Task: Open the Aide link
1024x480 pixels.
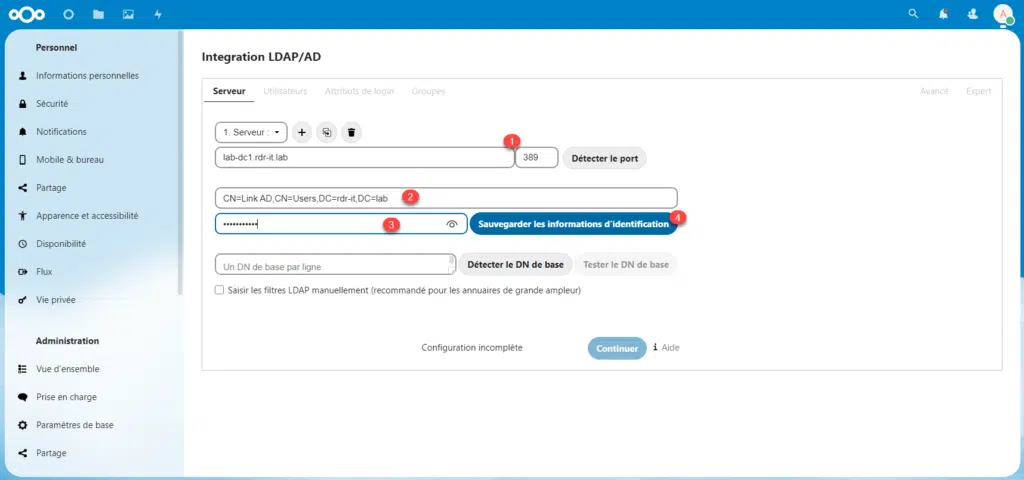Action: click(x=666, y=347)
